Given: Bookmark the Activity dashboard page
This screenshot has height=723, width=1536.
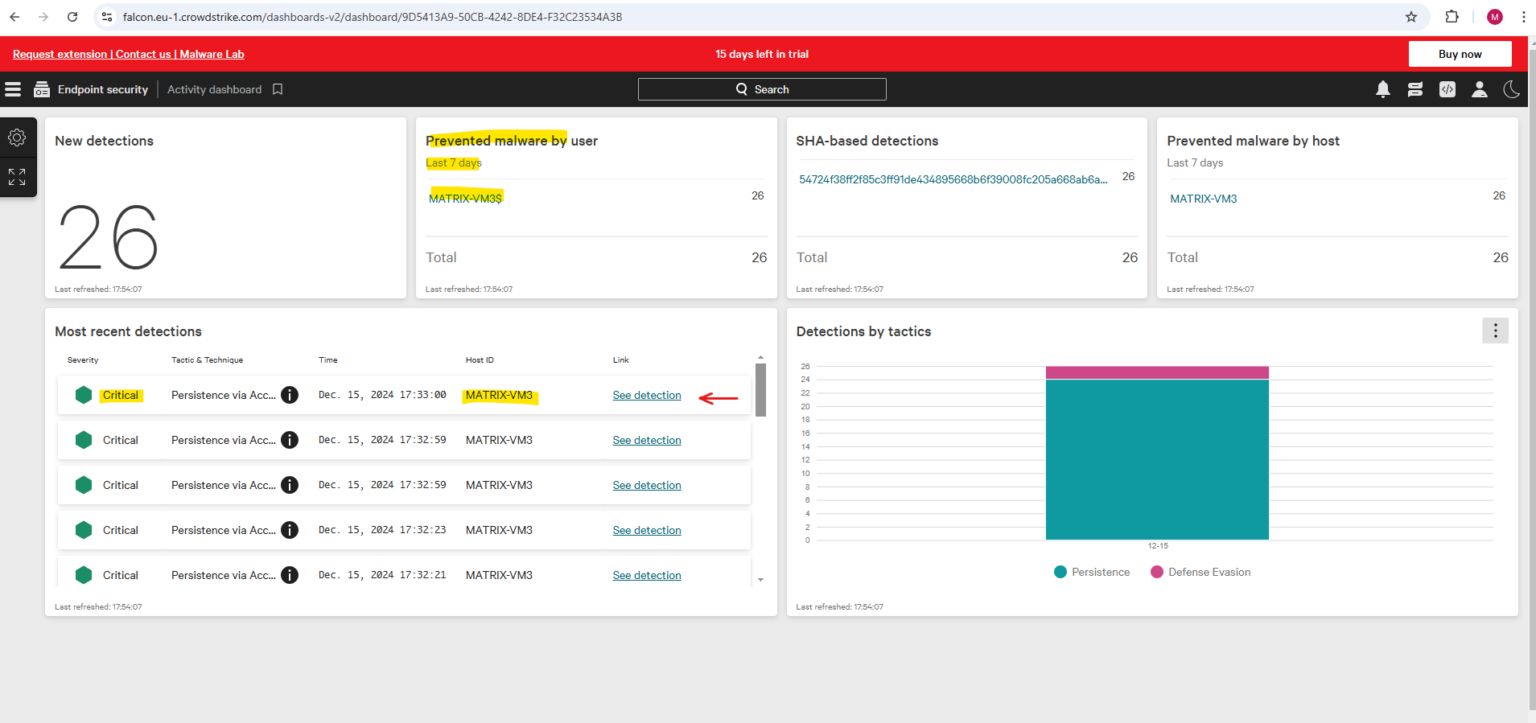Looking at the screenshot, I should 278,89.
